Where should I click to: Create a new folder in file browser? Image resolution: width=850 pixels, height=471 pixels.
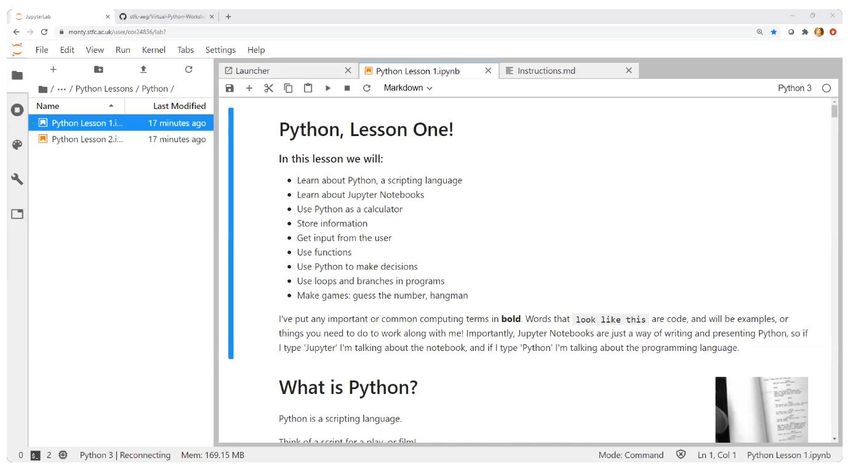98,69
